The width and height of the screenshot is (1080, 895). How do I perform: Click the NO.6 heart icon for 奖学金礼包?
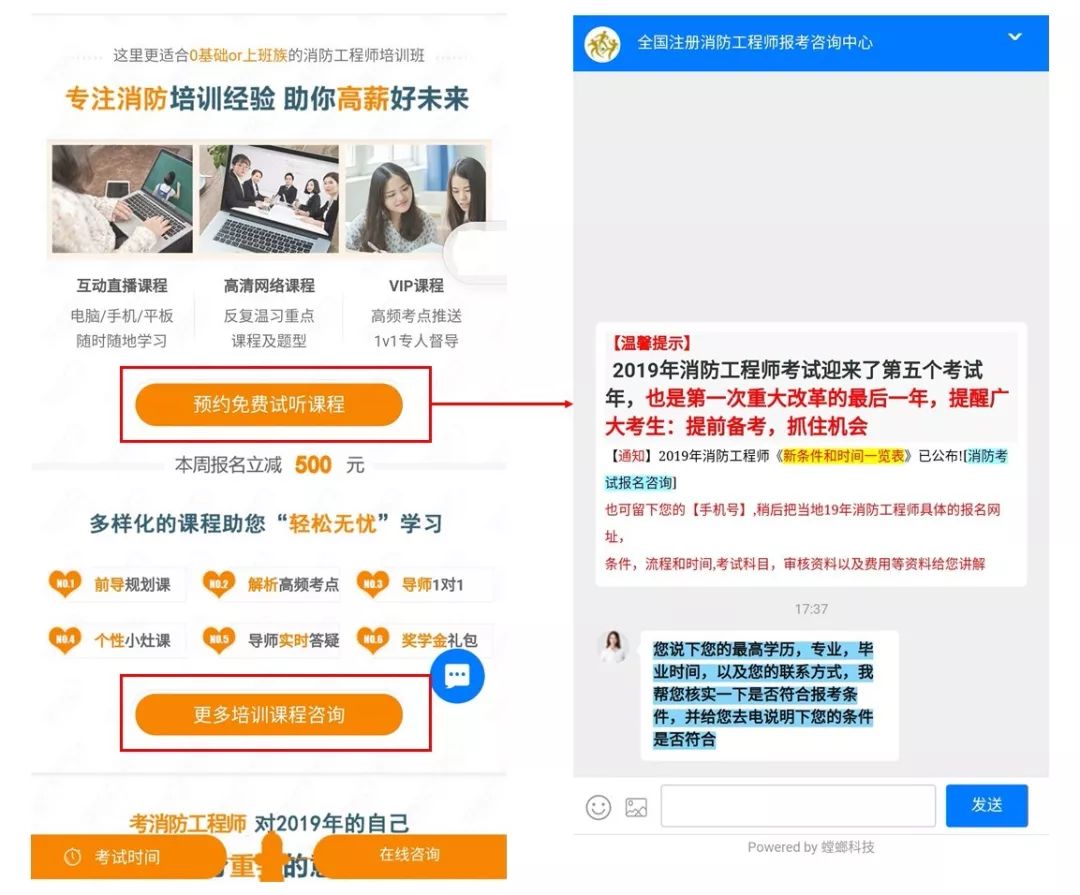[373, 639]
